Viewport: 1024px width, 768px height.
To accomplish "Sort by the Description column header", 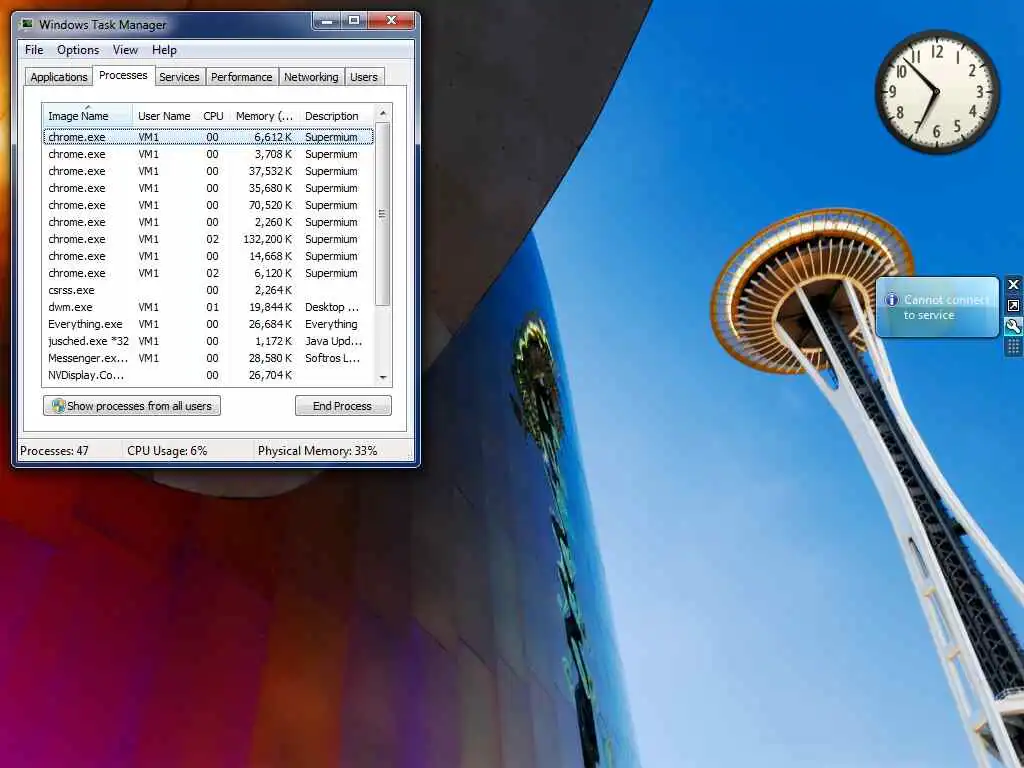I will [x=336, y=116].
